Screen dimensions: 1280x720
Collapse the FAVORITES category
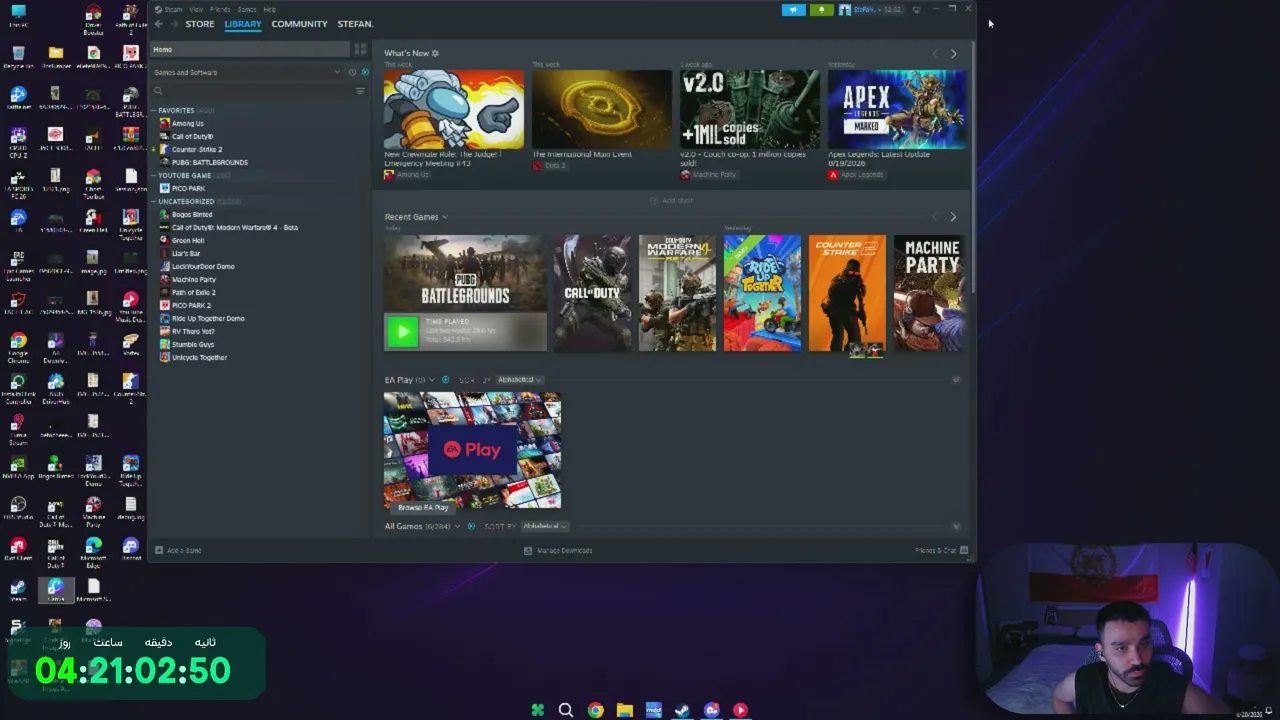[x=154, y=110]
